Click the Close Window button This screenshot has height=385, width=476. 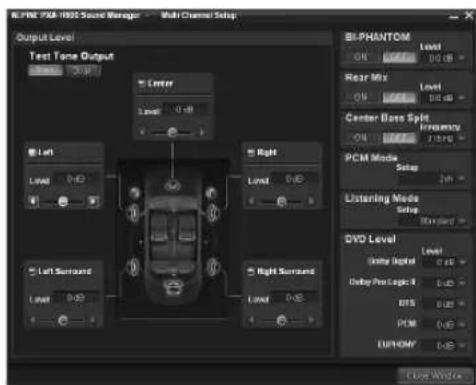click(434, 376)
